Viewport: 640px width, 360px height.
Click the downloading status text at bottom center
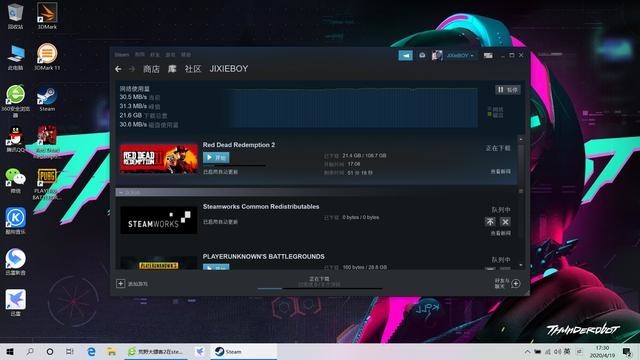(319, 279)
